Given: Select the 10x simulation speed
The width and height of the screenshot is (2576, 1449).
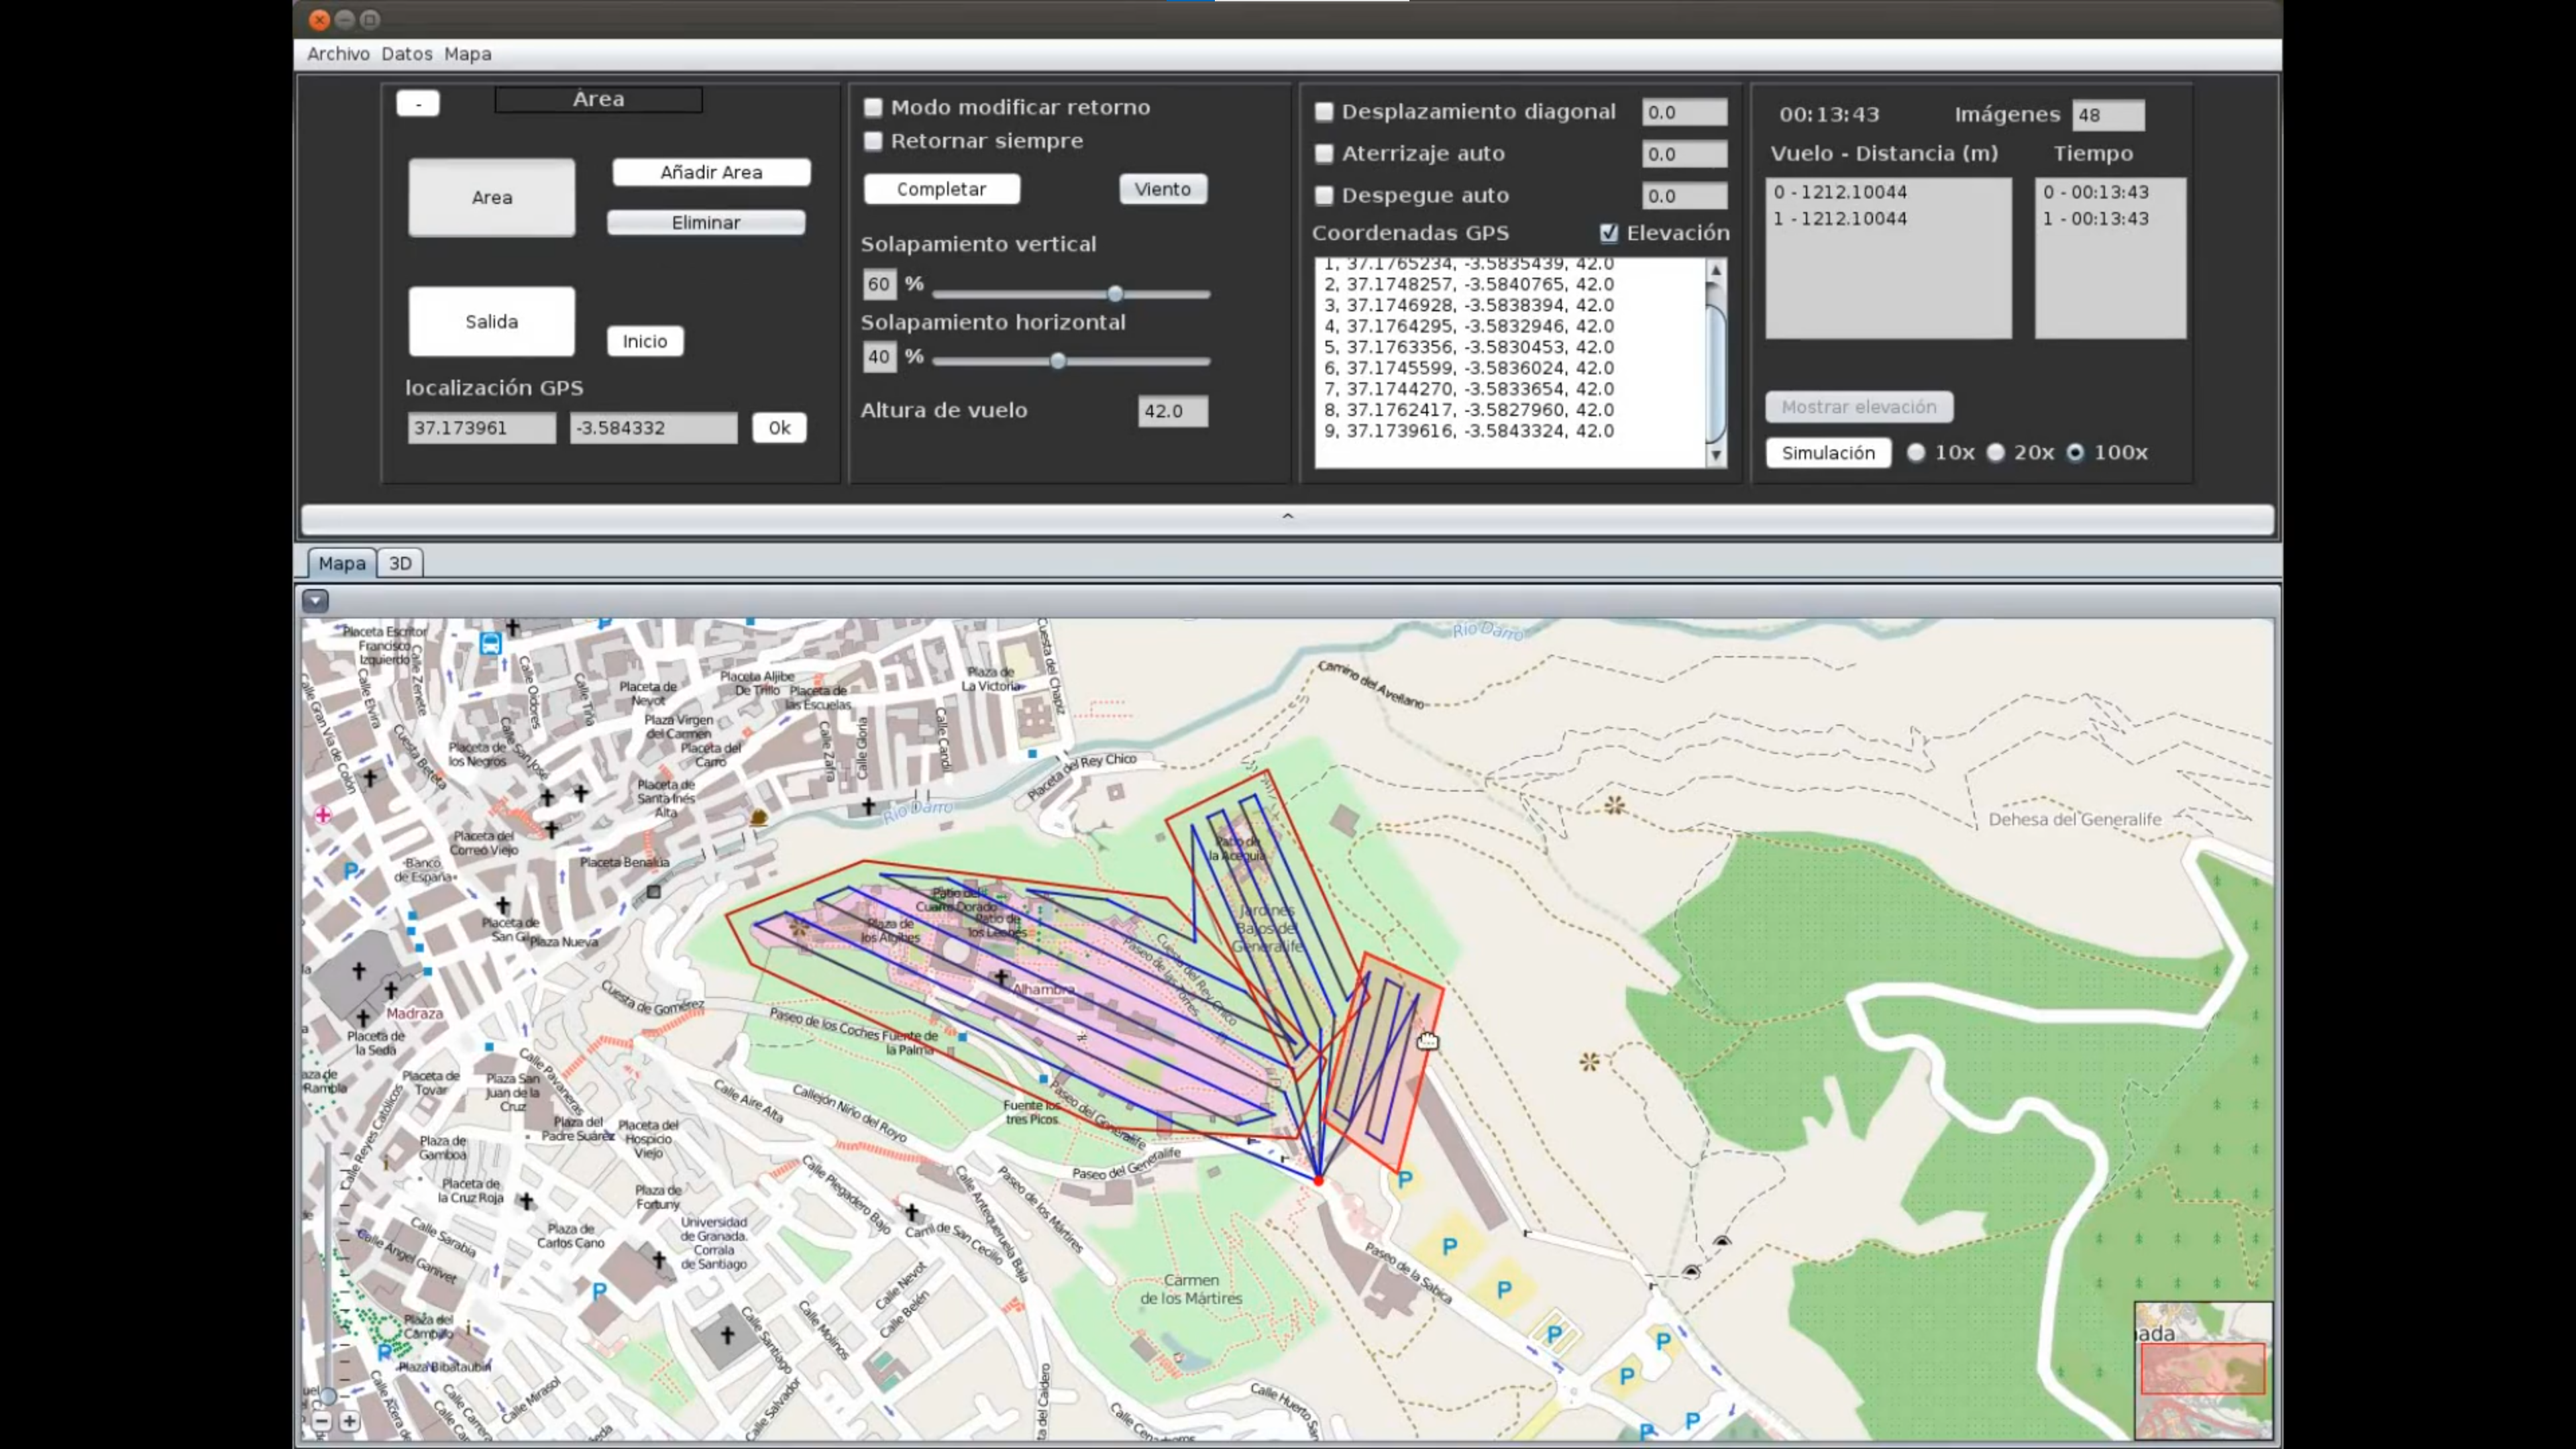Looking at the screenshot, I should pyautogui.click(x=1916, y=452).
